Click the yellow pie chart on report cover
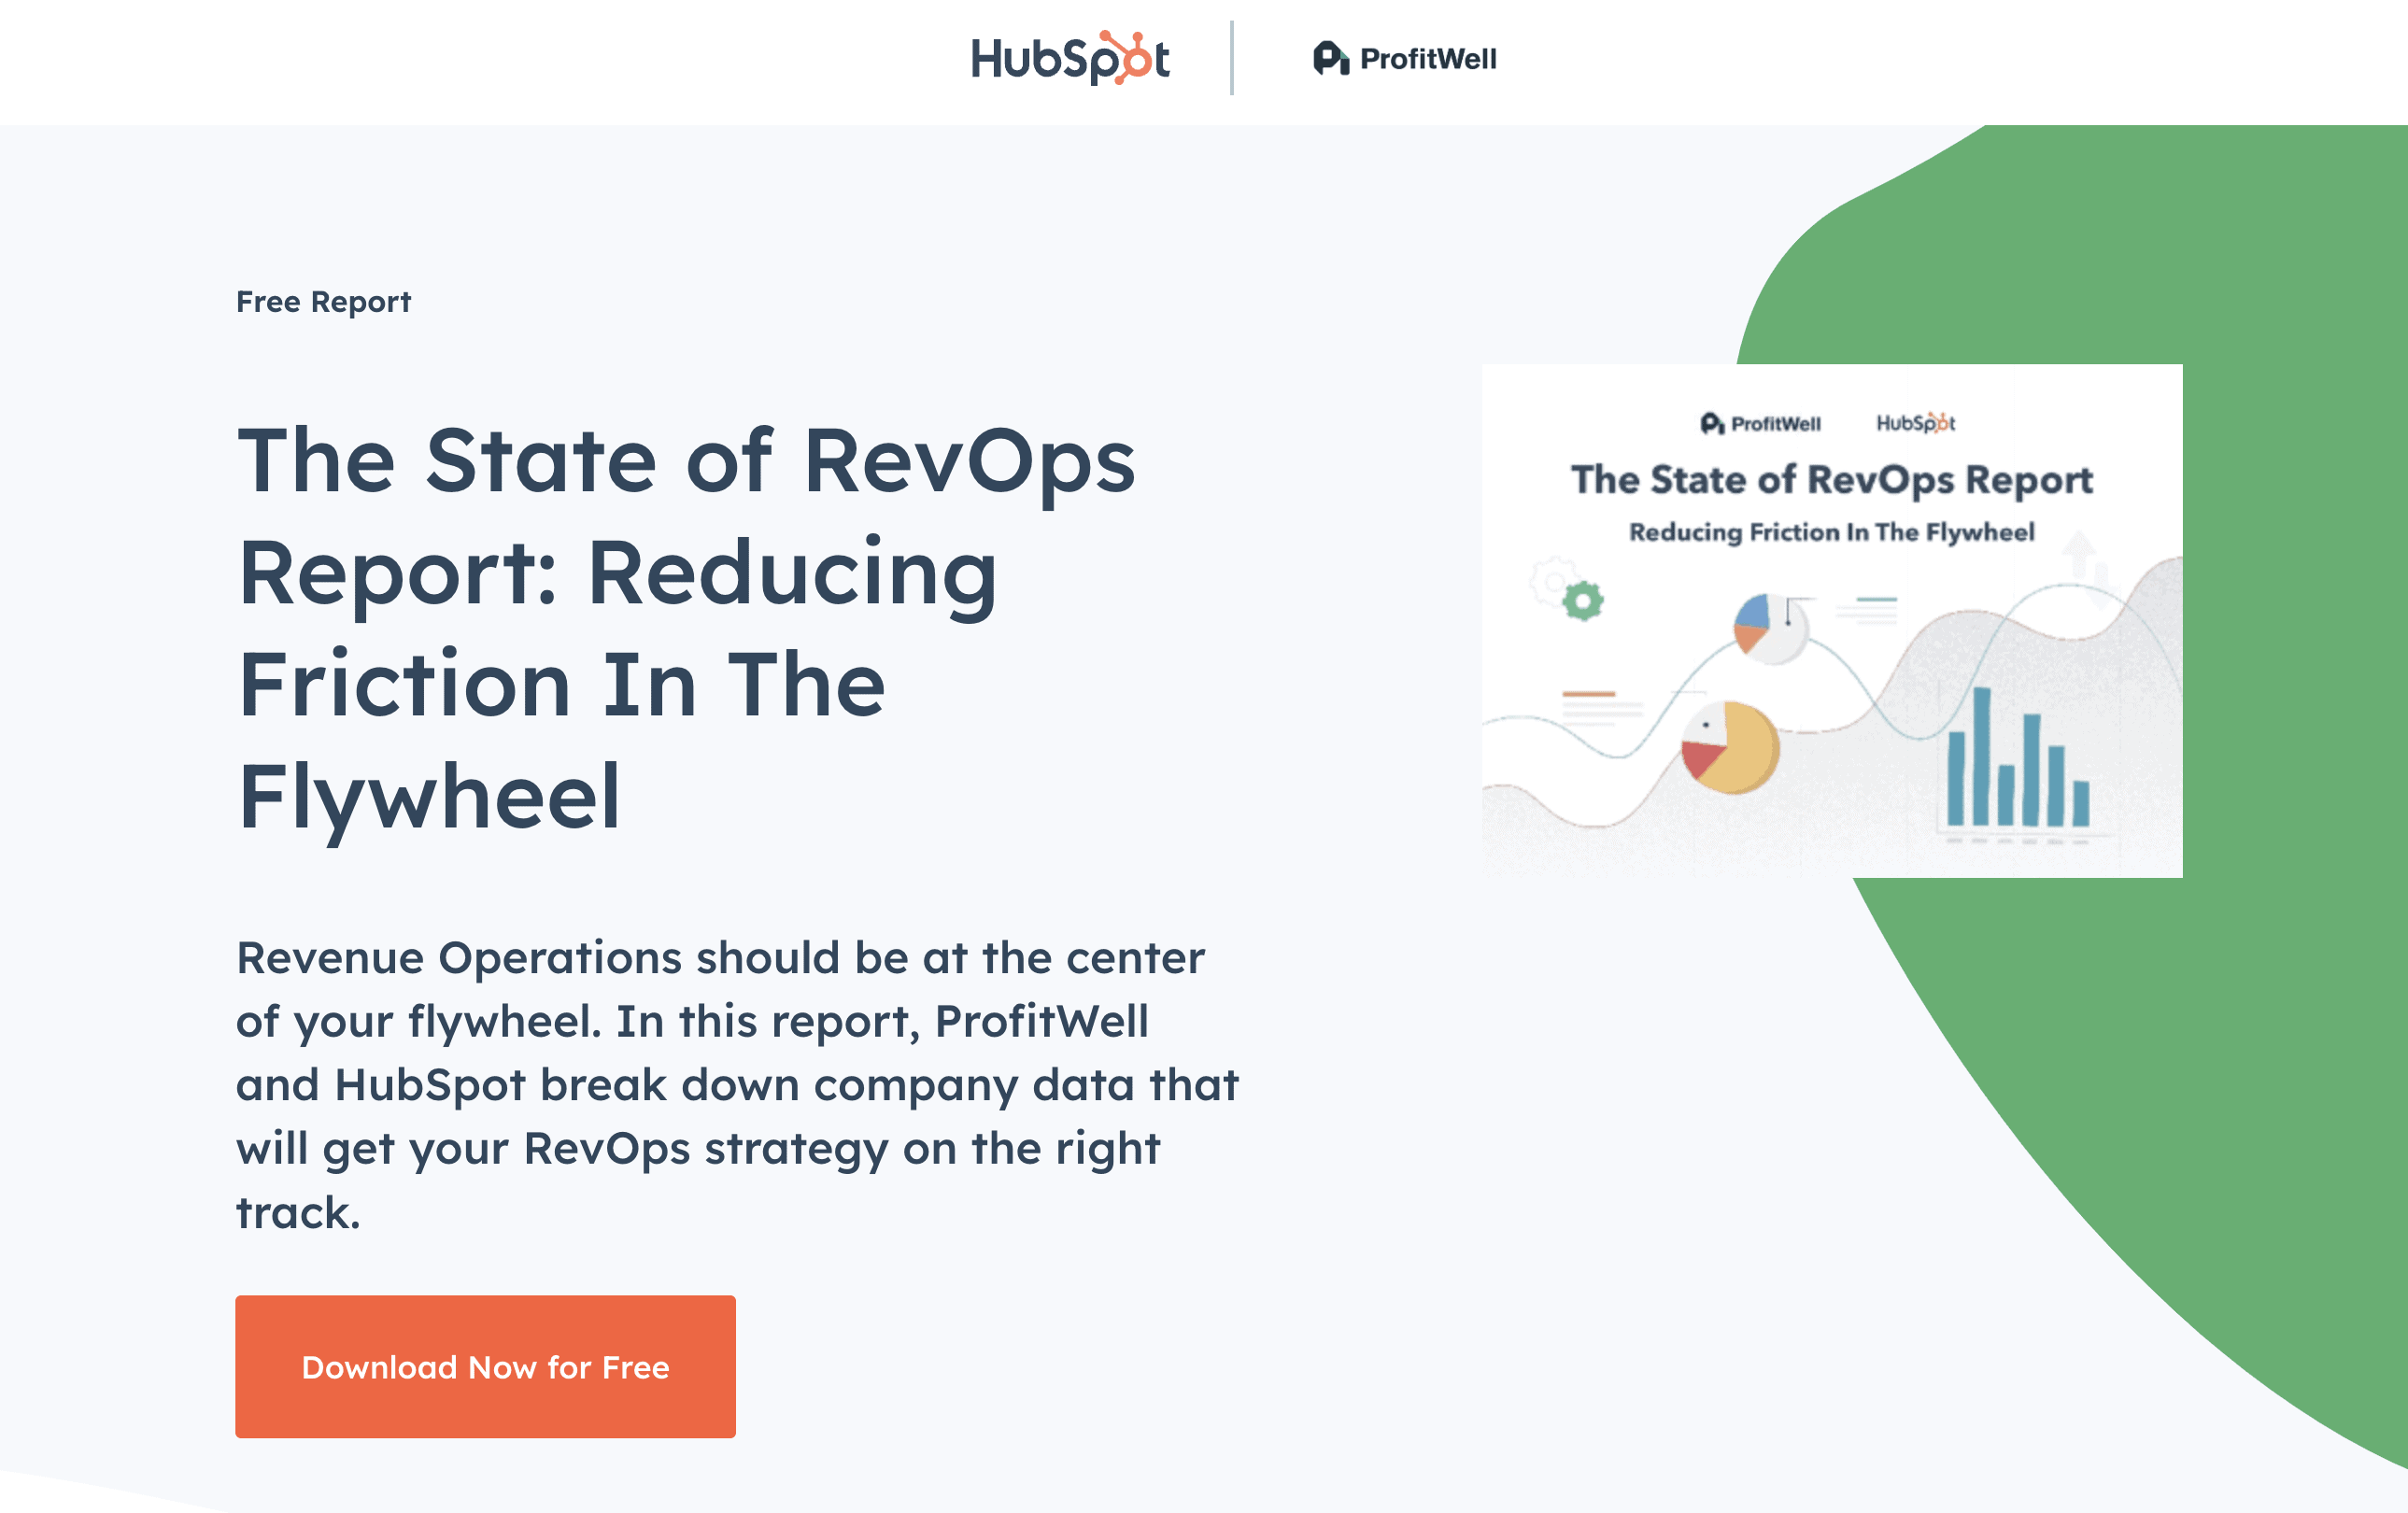The image size is (2408, 1513). click(x=1730, y=748)
